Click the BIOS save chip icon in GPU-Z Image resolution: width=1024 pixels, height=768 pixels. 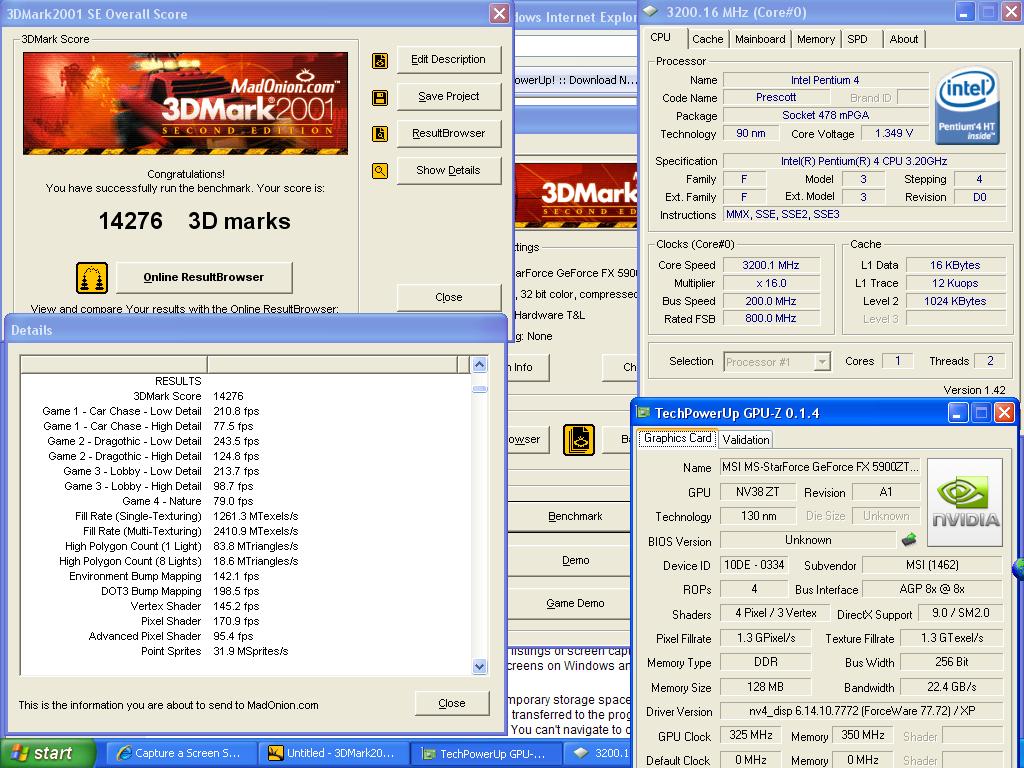coord(908,540)
